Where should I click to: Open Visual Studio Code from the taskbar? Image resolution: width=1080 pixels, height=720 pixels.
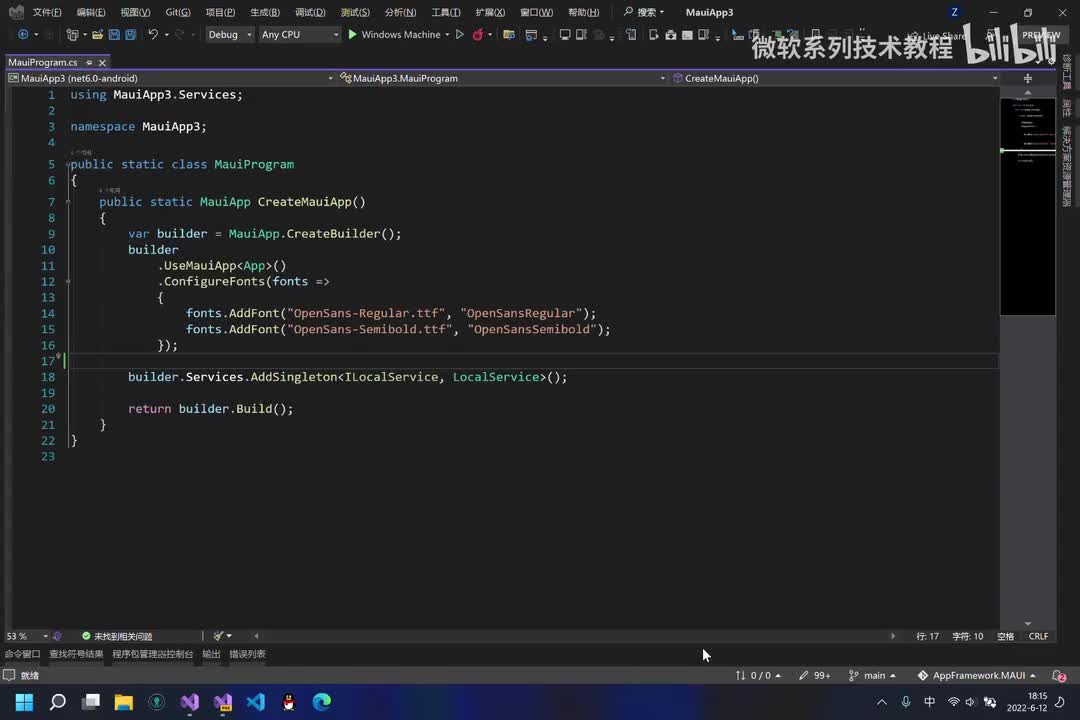pos(256,701)
